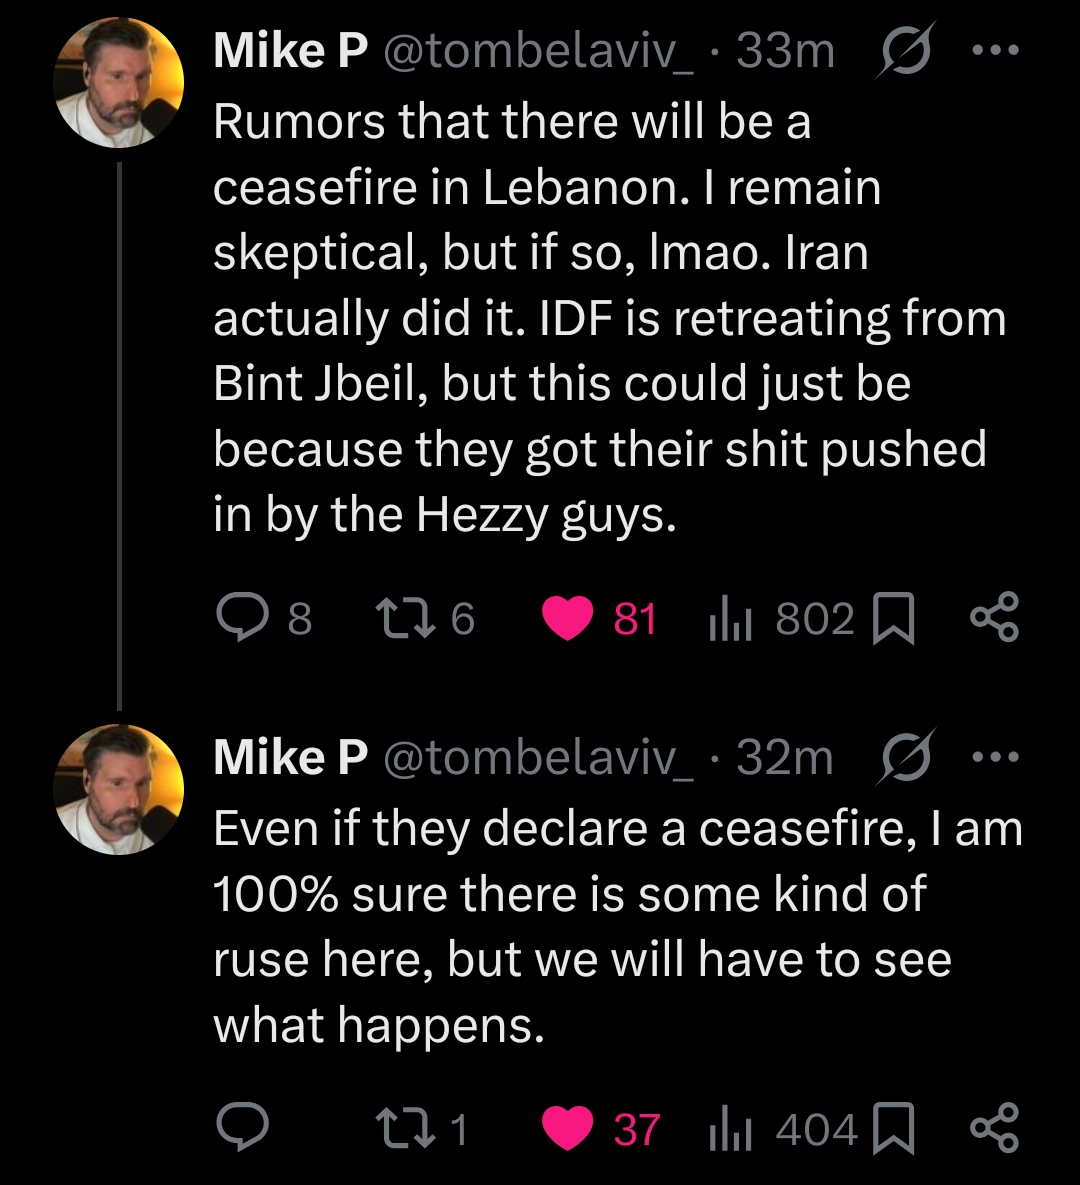1080x1185 pixels.
Task: Open Mike P's avatar on first tweet
Action: click(x=119, y=82)
